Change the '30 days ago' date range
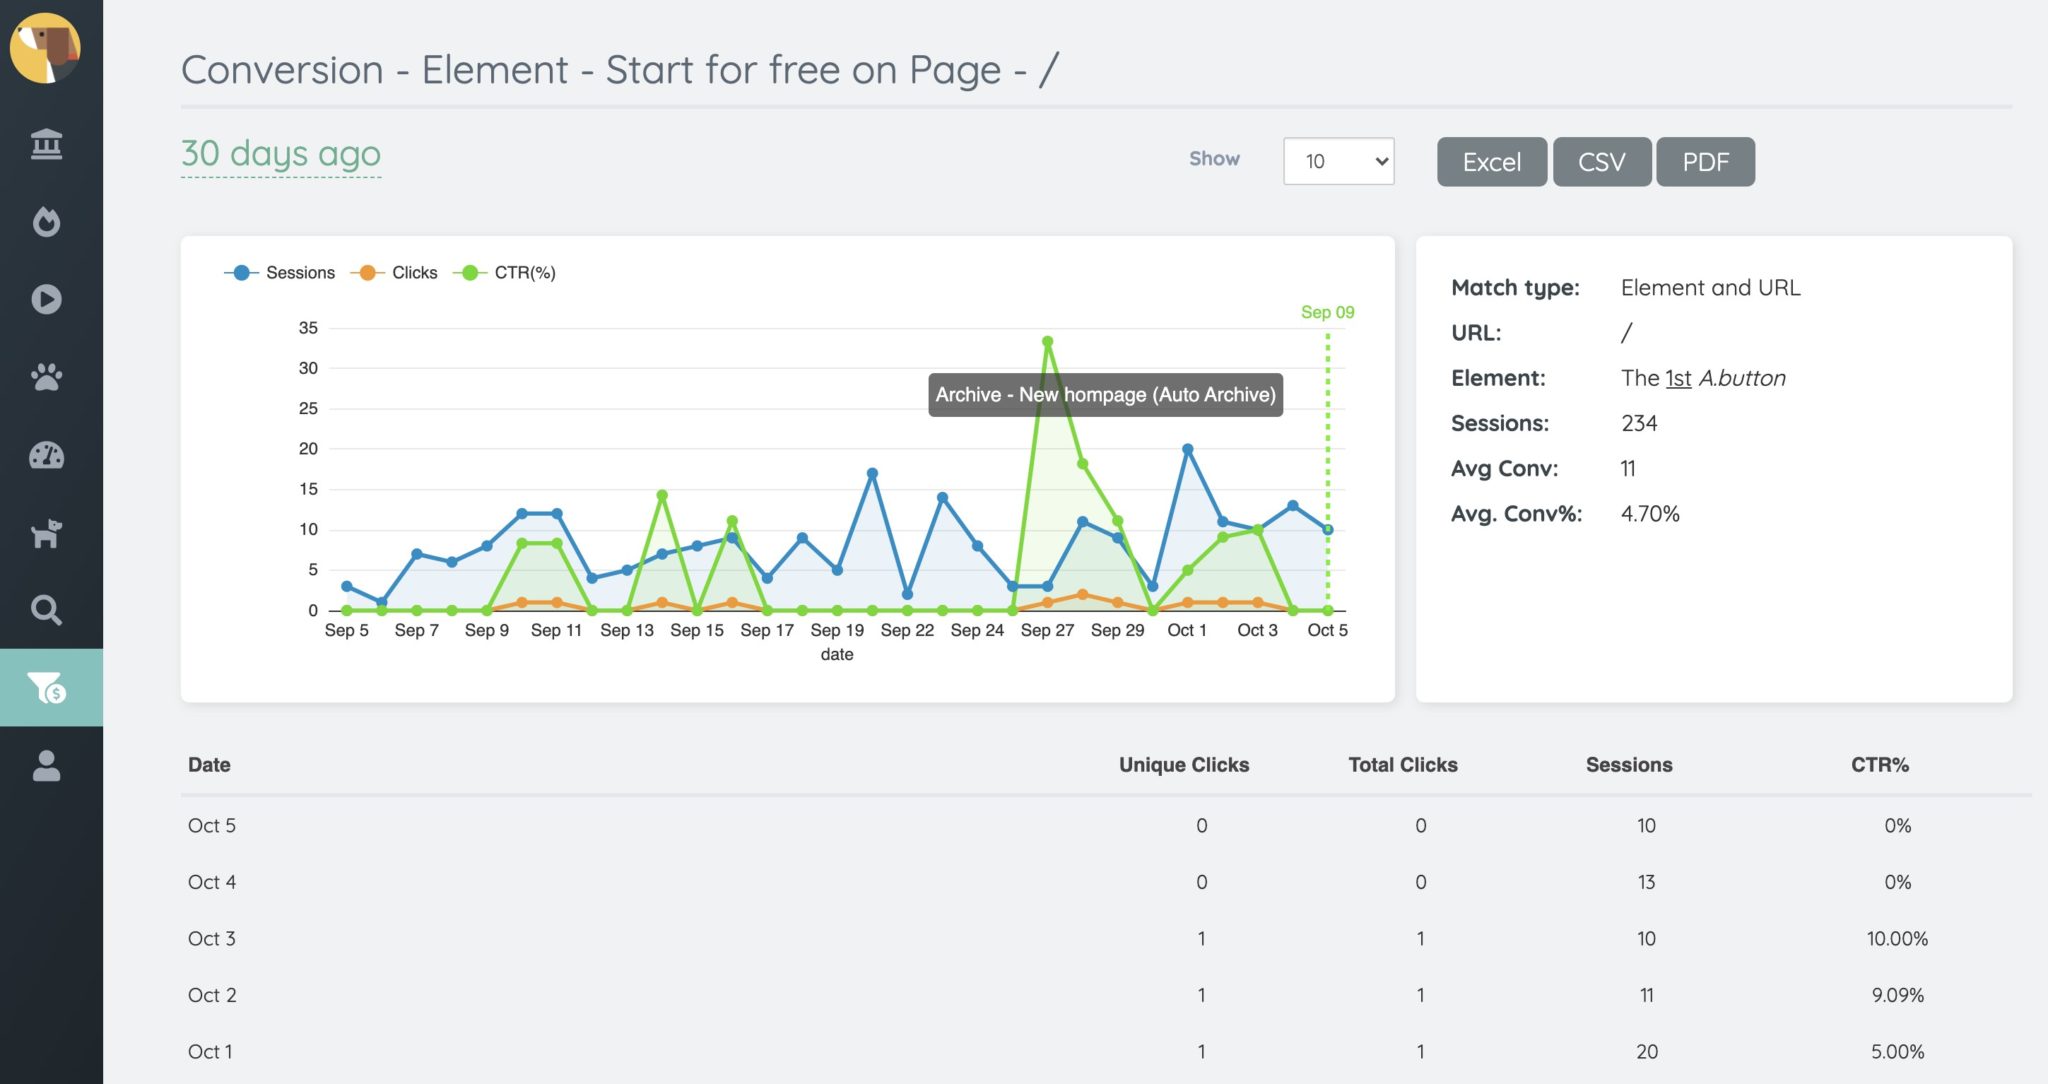Screen dimensions: 2048x1084 [280, 154]
